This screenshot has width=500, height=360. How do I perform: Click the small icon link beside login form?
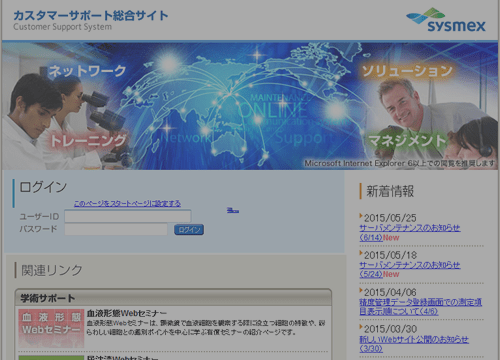coord(233,210)
